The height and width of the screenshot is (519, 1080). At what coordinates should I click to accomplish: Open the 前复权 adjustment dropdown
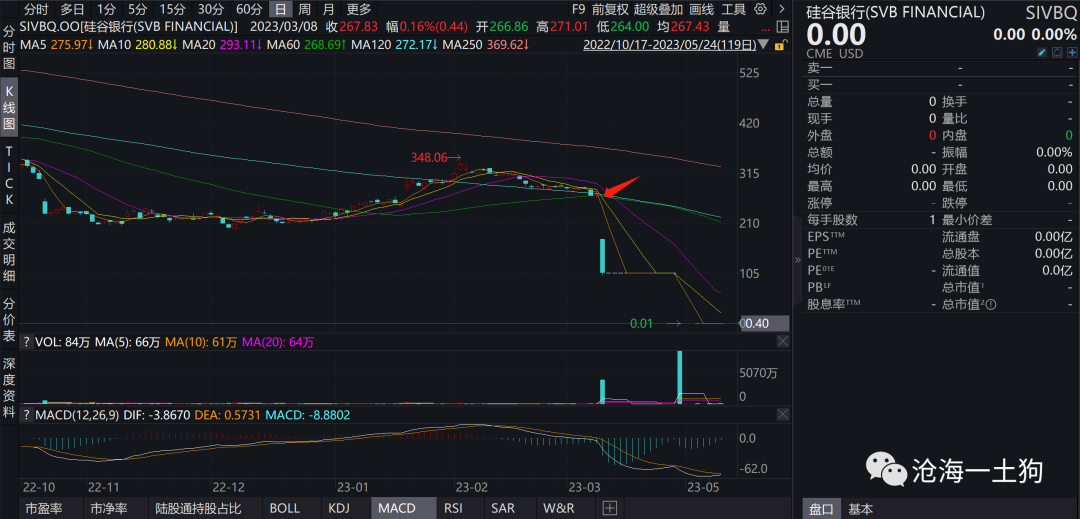tap(610, 9)
